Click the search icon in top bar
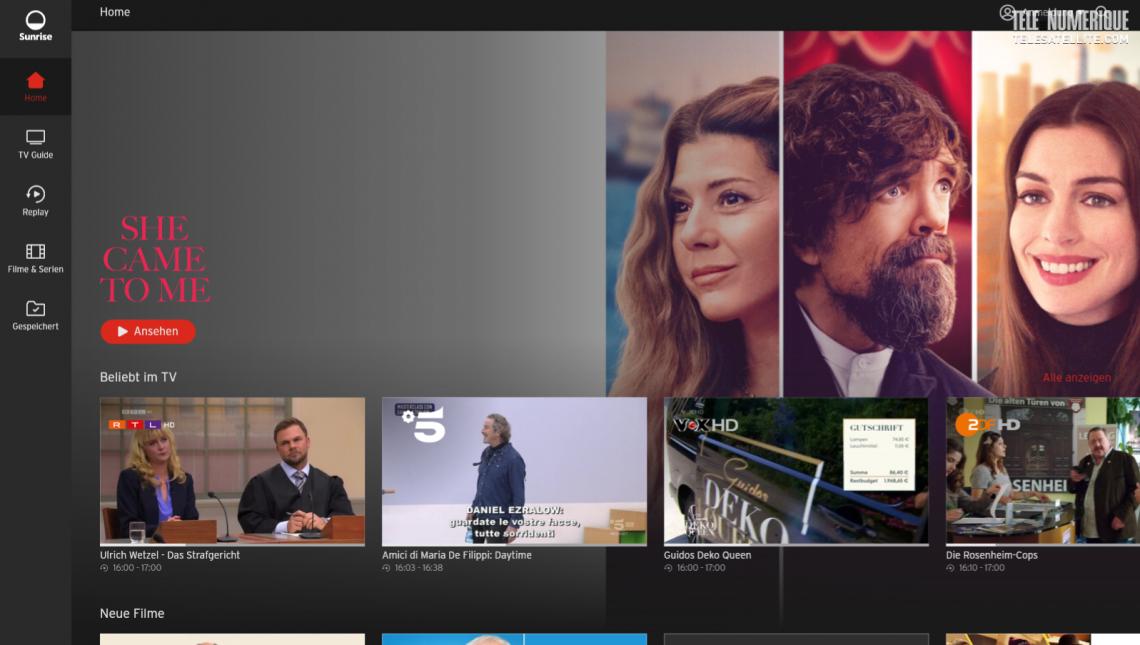Viewport: 1140px width, 645px height. click(x=1102, y=13)
